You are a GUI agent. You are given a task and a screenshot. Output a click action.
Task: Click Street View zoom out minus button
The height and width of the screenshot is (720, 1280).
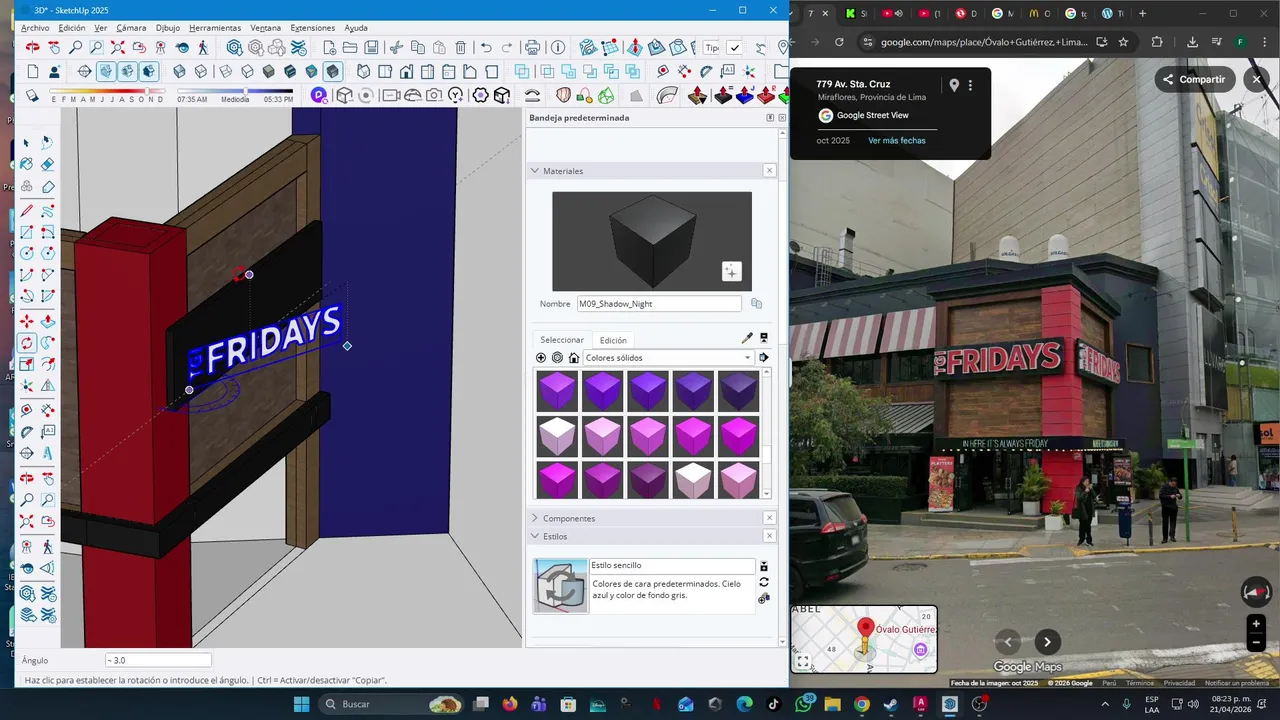(1257, 643)
